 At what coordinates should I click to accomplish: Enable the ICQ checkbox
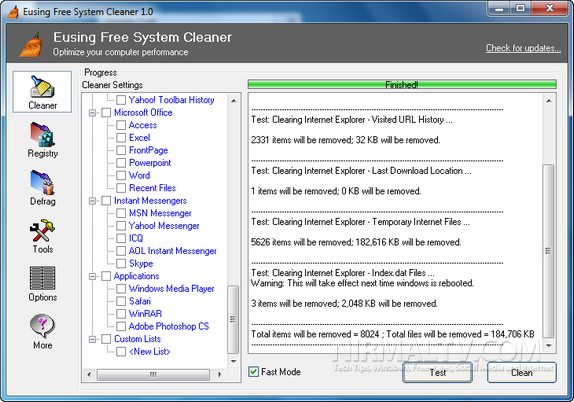[x=121, y=238]
